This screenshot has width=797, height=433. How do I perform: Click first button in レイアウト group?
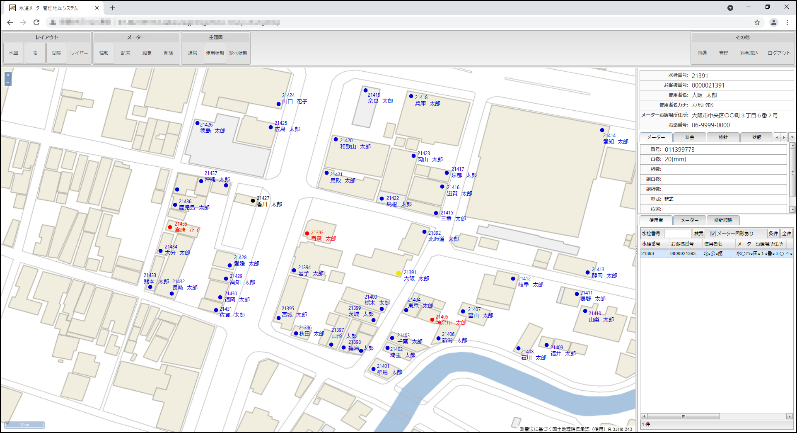pos(14,53)
